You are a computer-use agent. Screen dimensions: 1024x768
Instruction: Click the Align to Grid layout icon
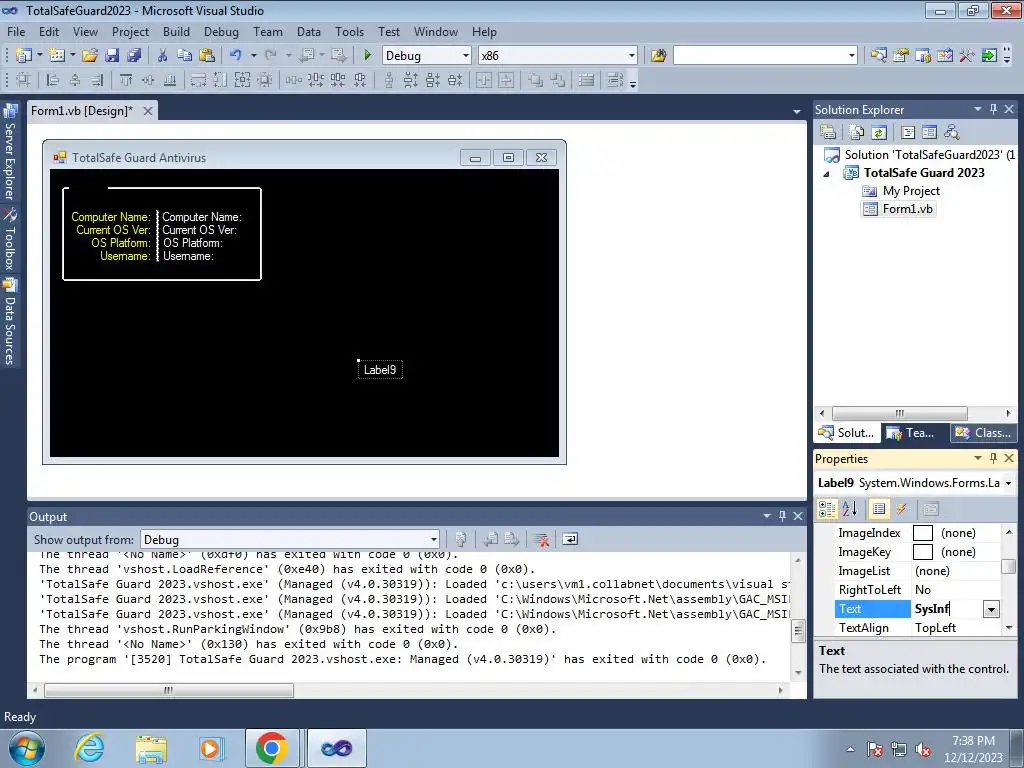[x=24, y=80]
